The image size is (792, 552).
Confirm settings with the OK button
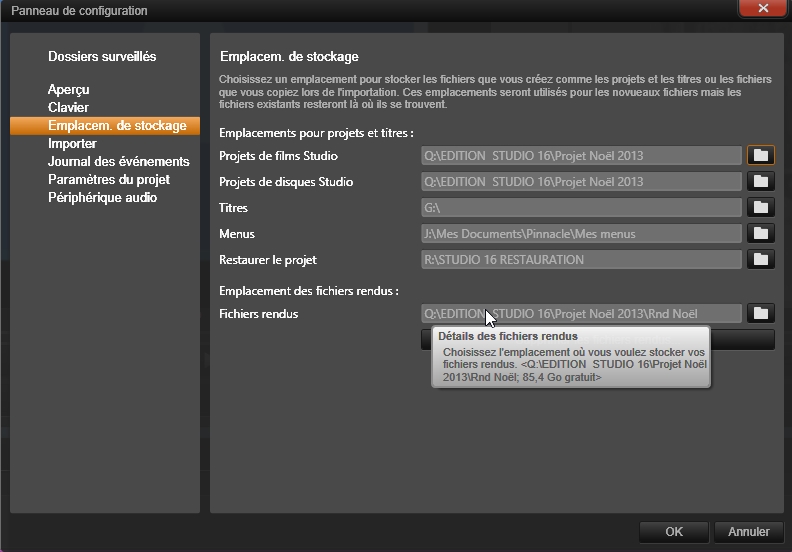tap(674, 532)
